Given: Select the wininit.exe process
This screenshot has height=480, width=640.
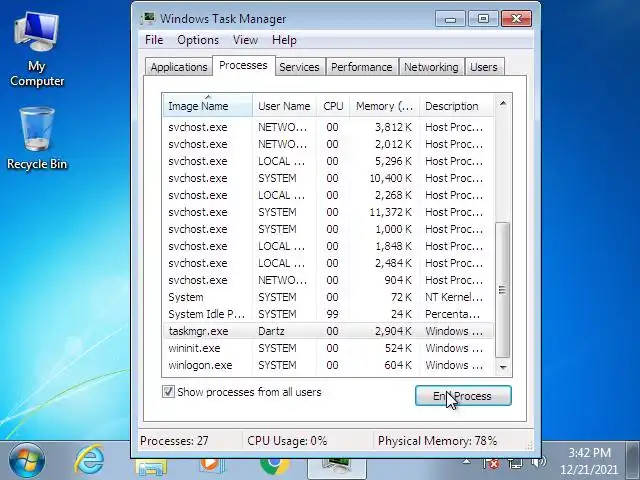Looking at the screenshot, I should 328,348.
